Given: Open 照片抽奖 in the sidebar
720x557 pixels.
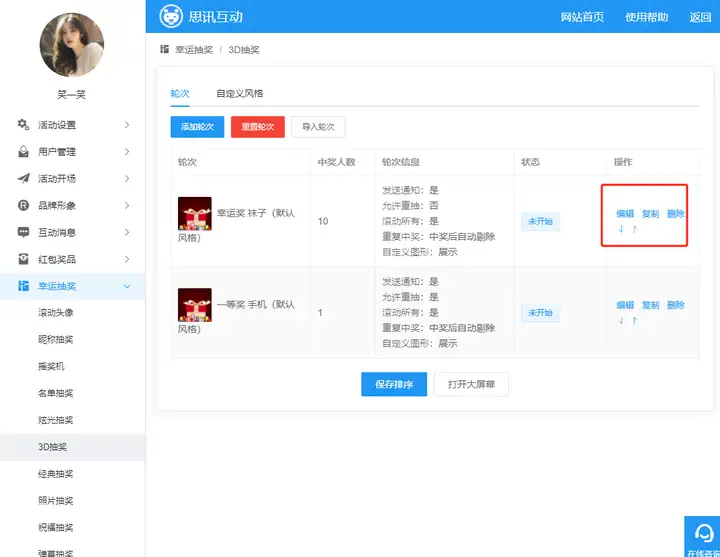Looking at the screenshot, I should click(56, 501).
